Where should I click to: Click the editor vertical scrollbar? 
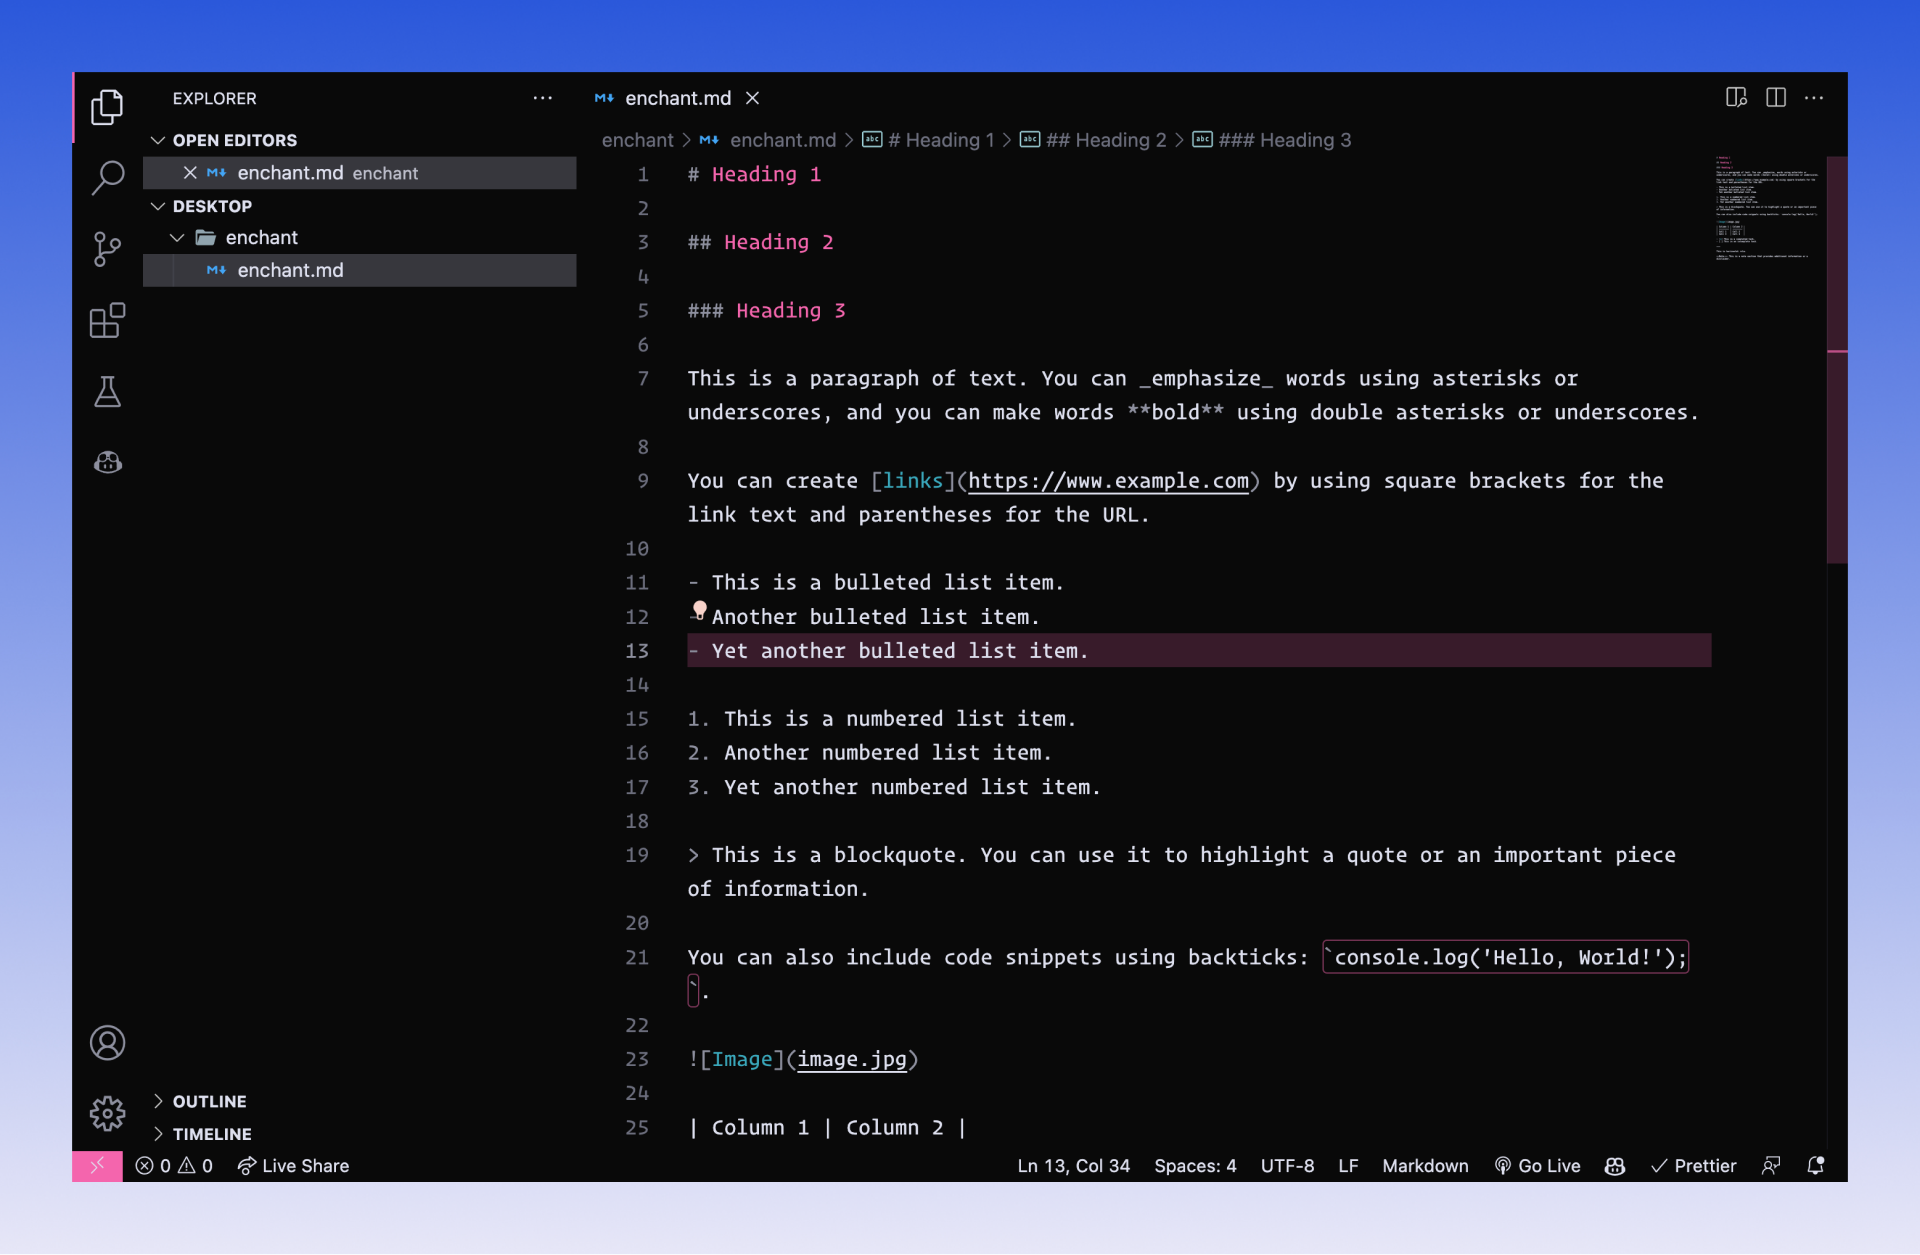pos(1837,359)
